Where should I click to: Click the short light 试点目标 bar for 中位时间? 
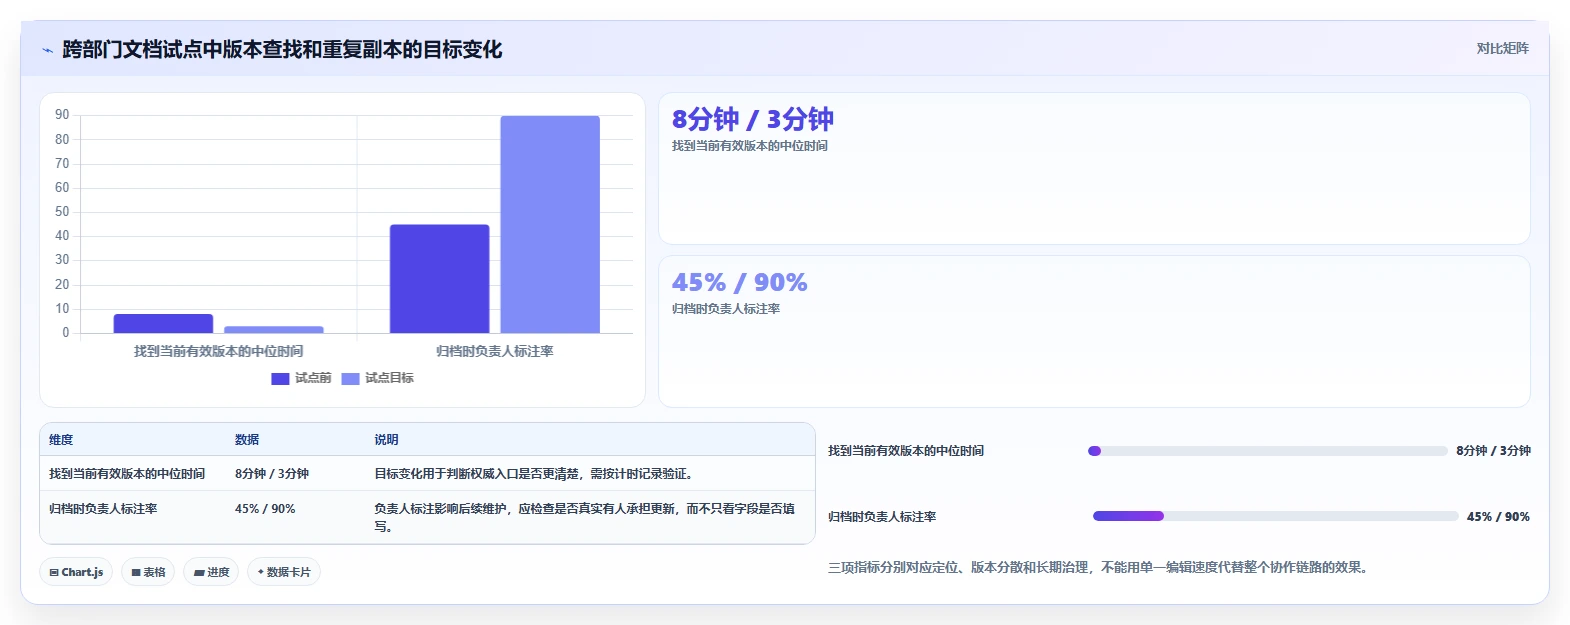pos(274,329)
